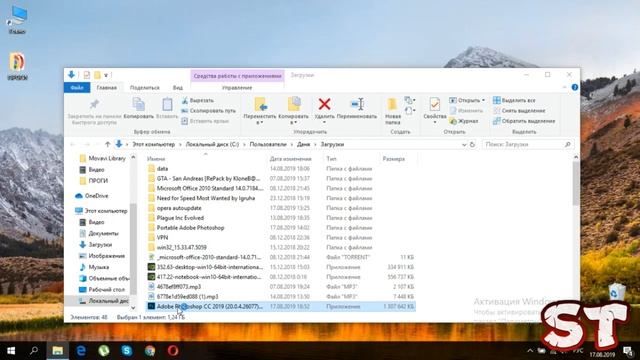Click Локальный диск (C:) in the breadcrumb
Screen dimensions: 640x360
pyautogui.click(x=212, y=144)
